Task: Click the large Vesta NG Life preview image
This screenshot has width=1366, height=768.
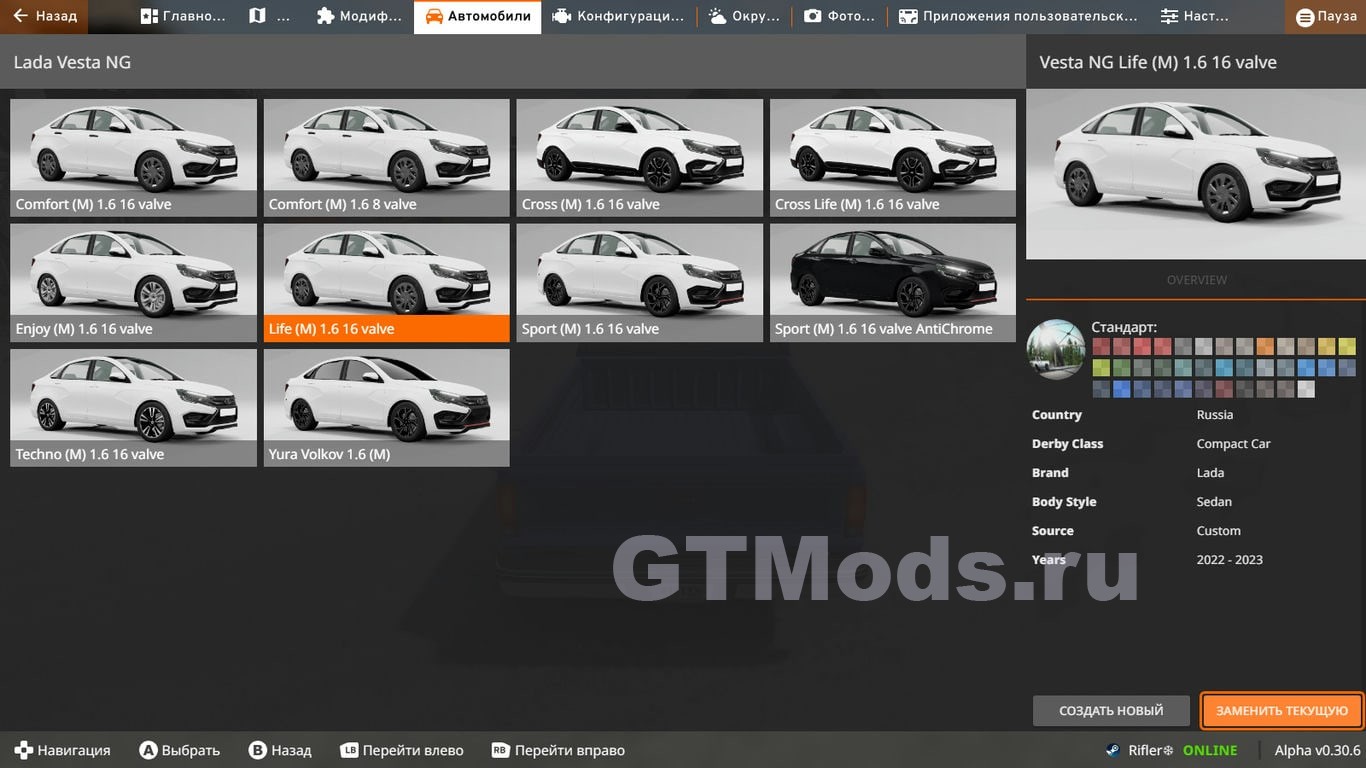Action: (x=1196, y=174)
